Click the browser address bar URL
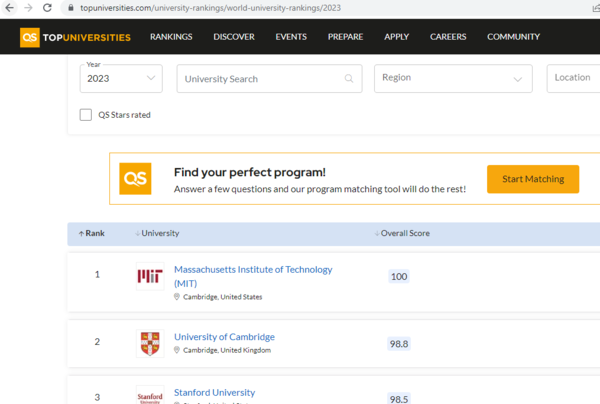The image size is (600, 404). click(210, 8)
